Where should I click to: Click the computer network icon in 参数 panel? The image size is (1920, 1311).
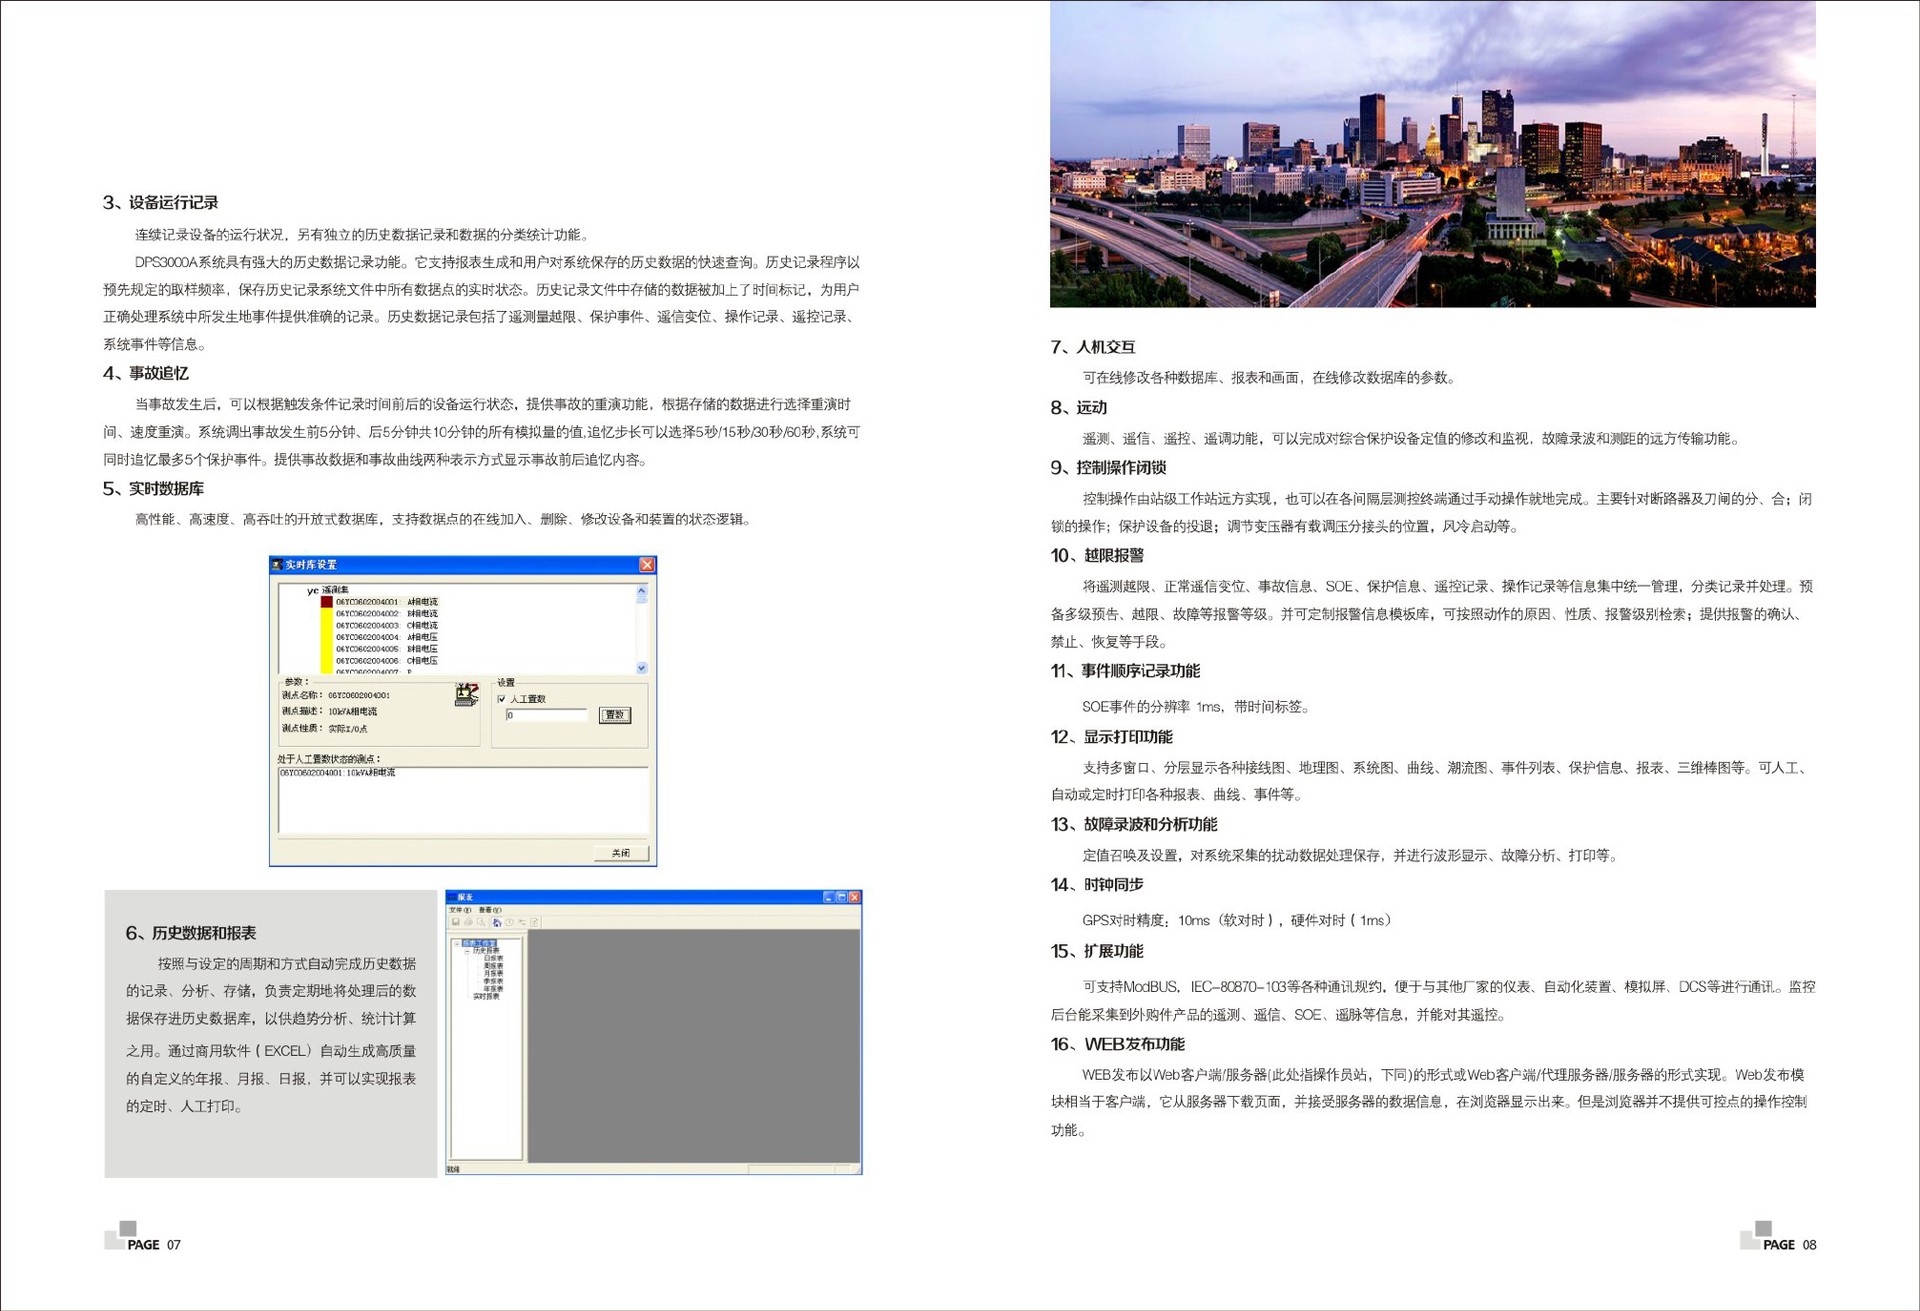click(467, 695)
